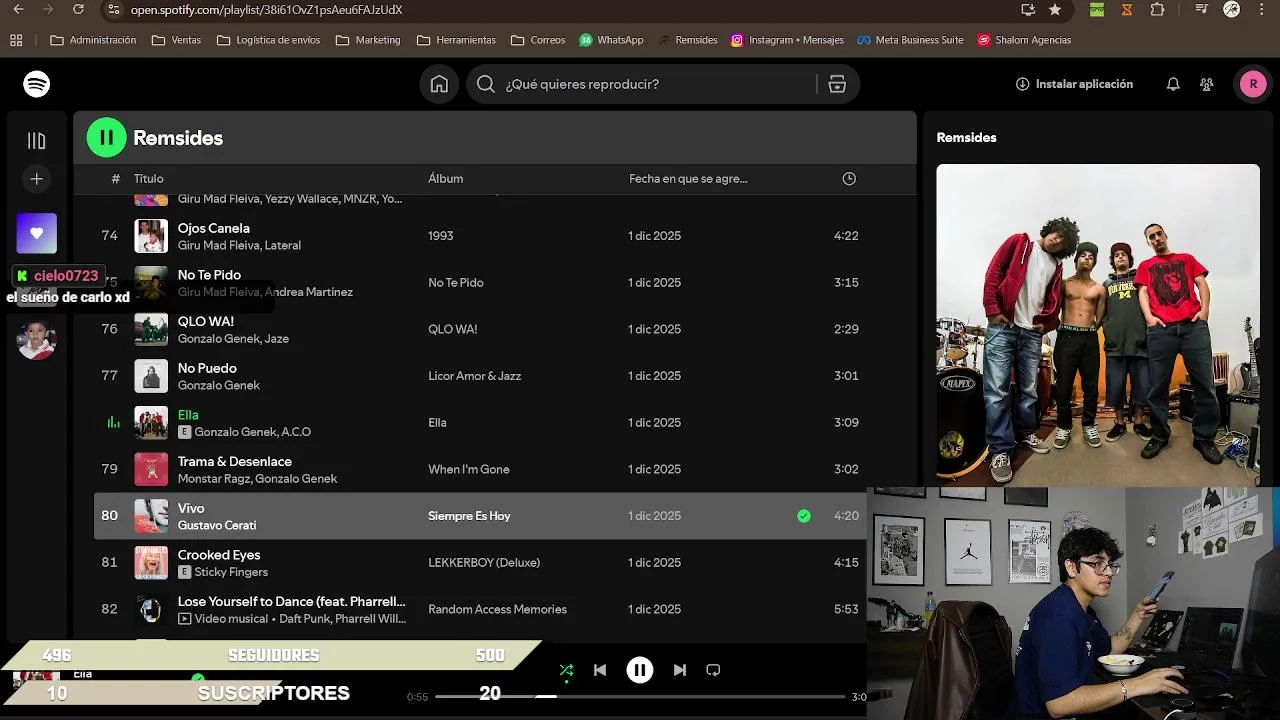Screen dimensions: 1280x720
Task: Open album When I'm Gone
Action: pyautogui.click(x=469, y=469)
